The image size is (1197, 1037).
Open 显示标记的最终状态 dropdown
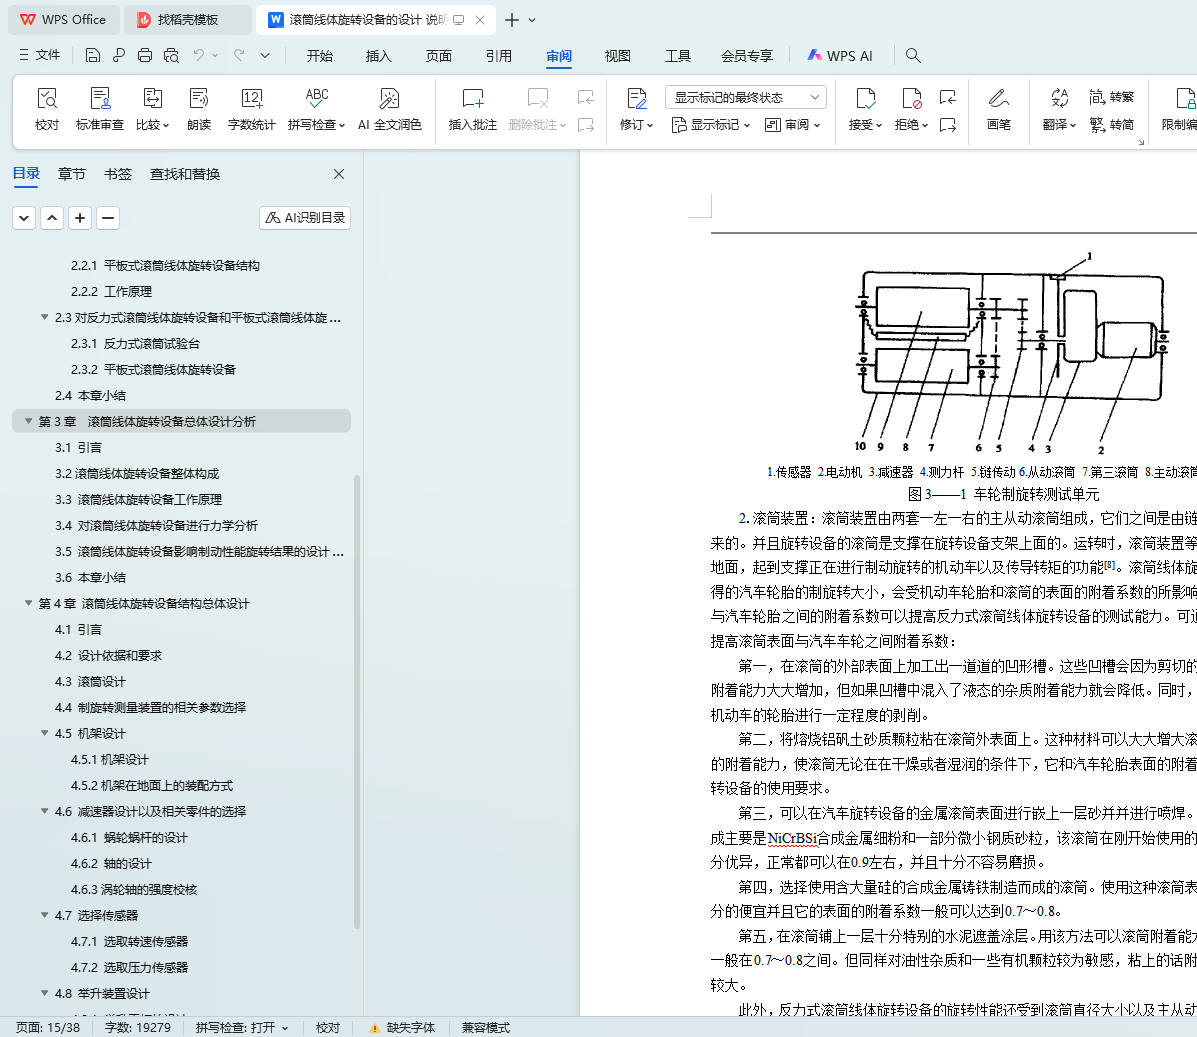point(746,97)
